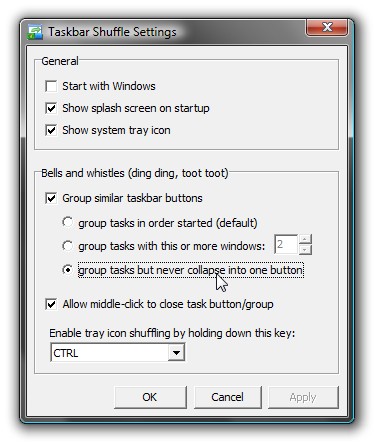Dismiss the dialog with Cancel
Image resolution: width=374 pixels, height=444 pixels.
coord(227,397)
